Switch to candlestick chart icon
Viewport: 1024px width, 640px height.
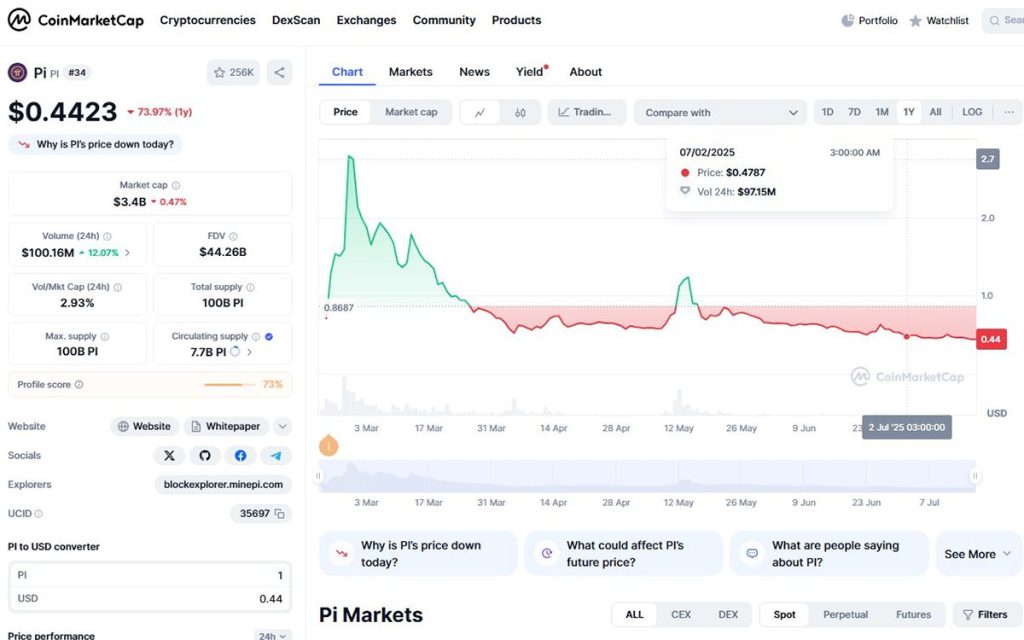tap(520, 112)
